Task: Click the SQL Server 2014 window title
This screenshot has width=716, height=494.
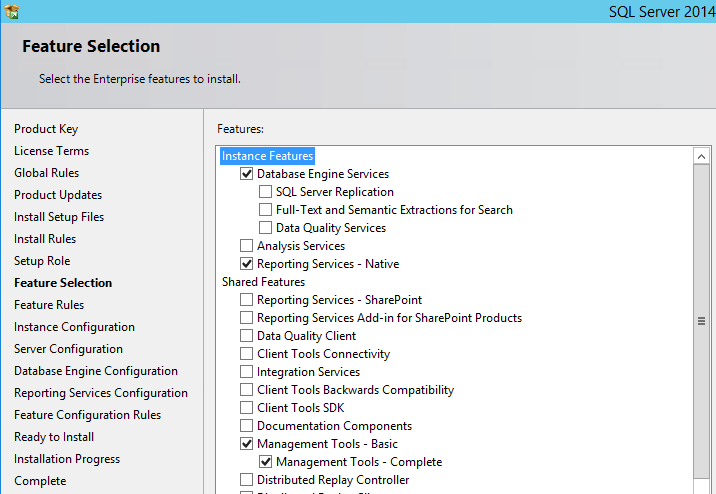Action: tap(662, 11)
